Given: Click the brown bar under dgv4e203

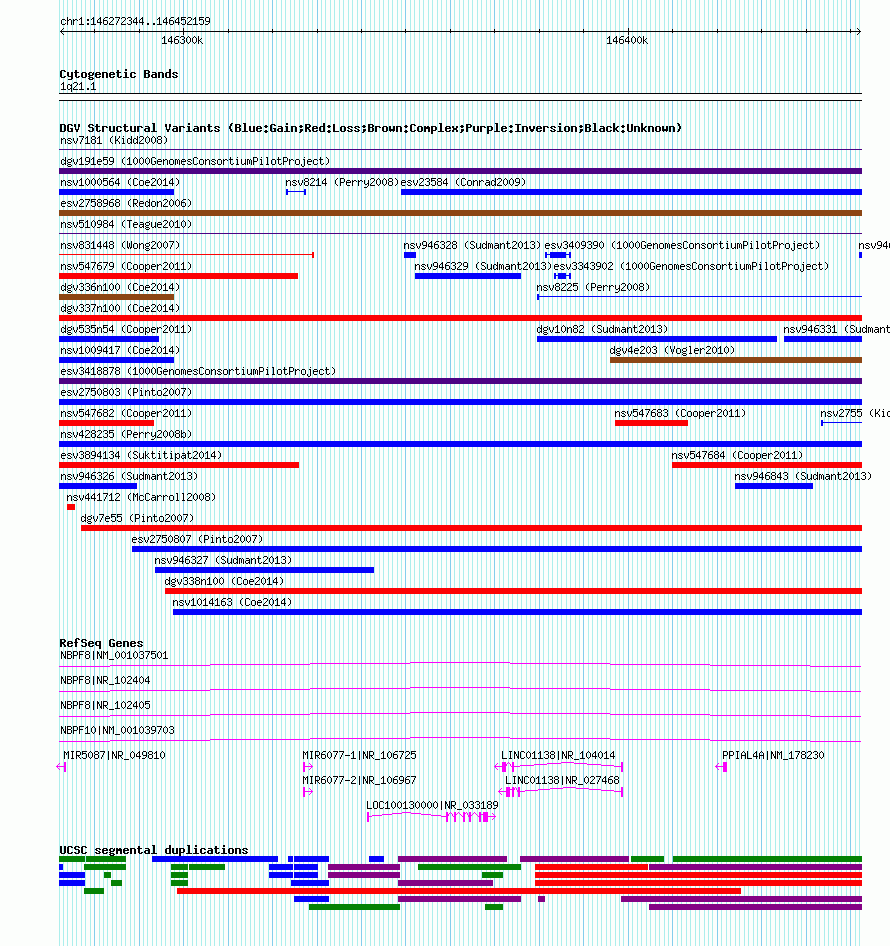Looking at the screenshot, I should [736, 360].
